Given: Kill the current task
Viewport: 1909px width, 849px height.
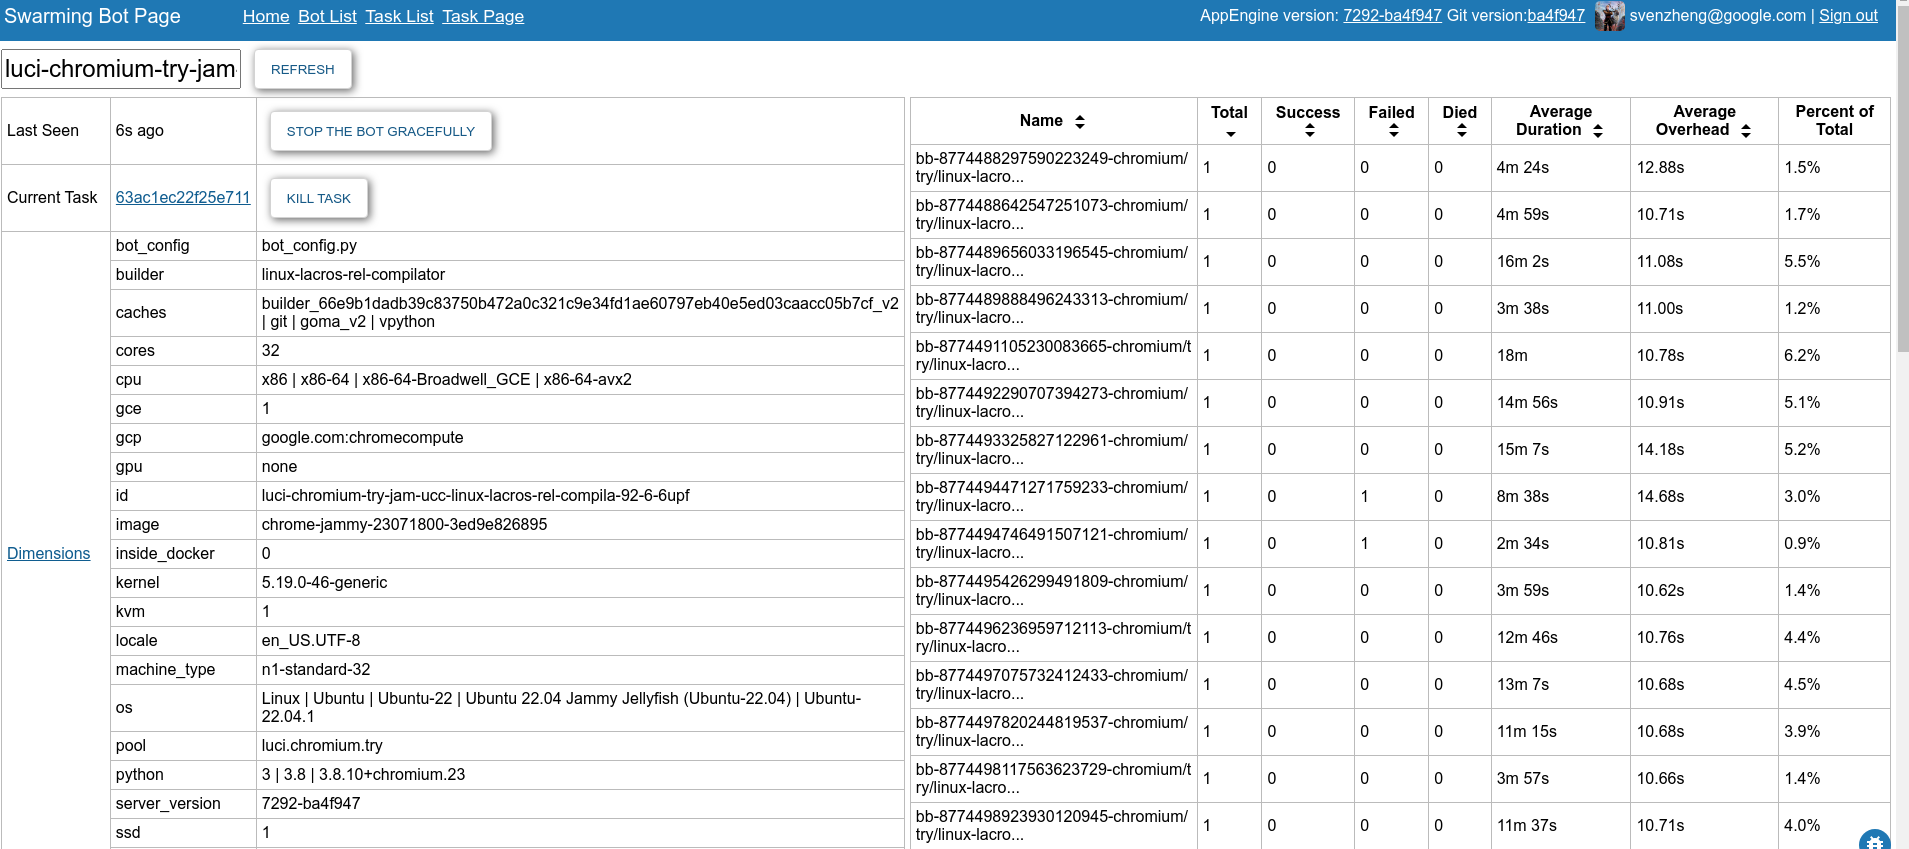Looking at the screenshot, I should 318,198.
